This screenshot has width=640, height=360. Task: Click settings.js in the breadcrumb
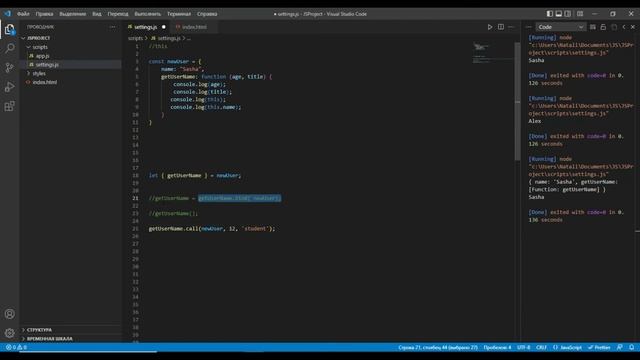click(169, 38)
